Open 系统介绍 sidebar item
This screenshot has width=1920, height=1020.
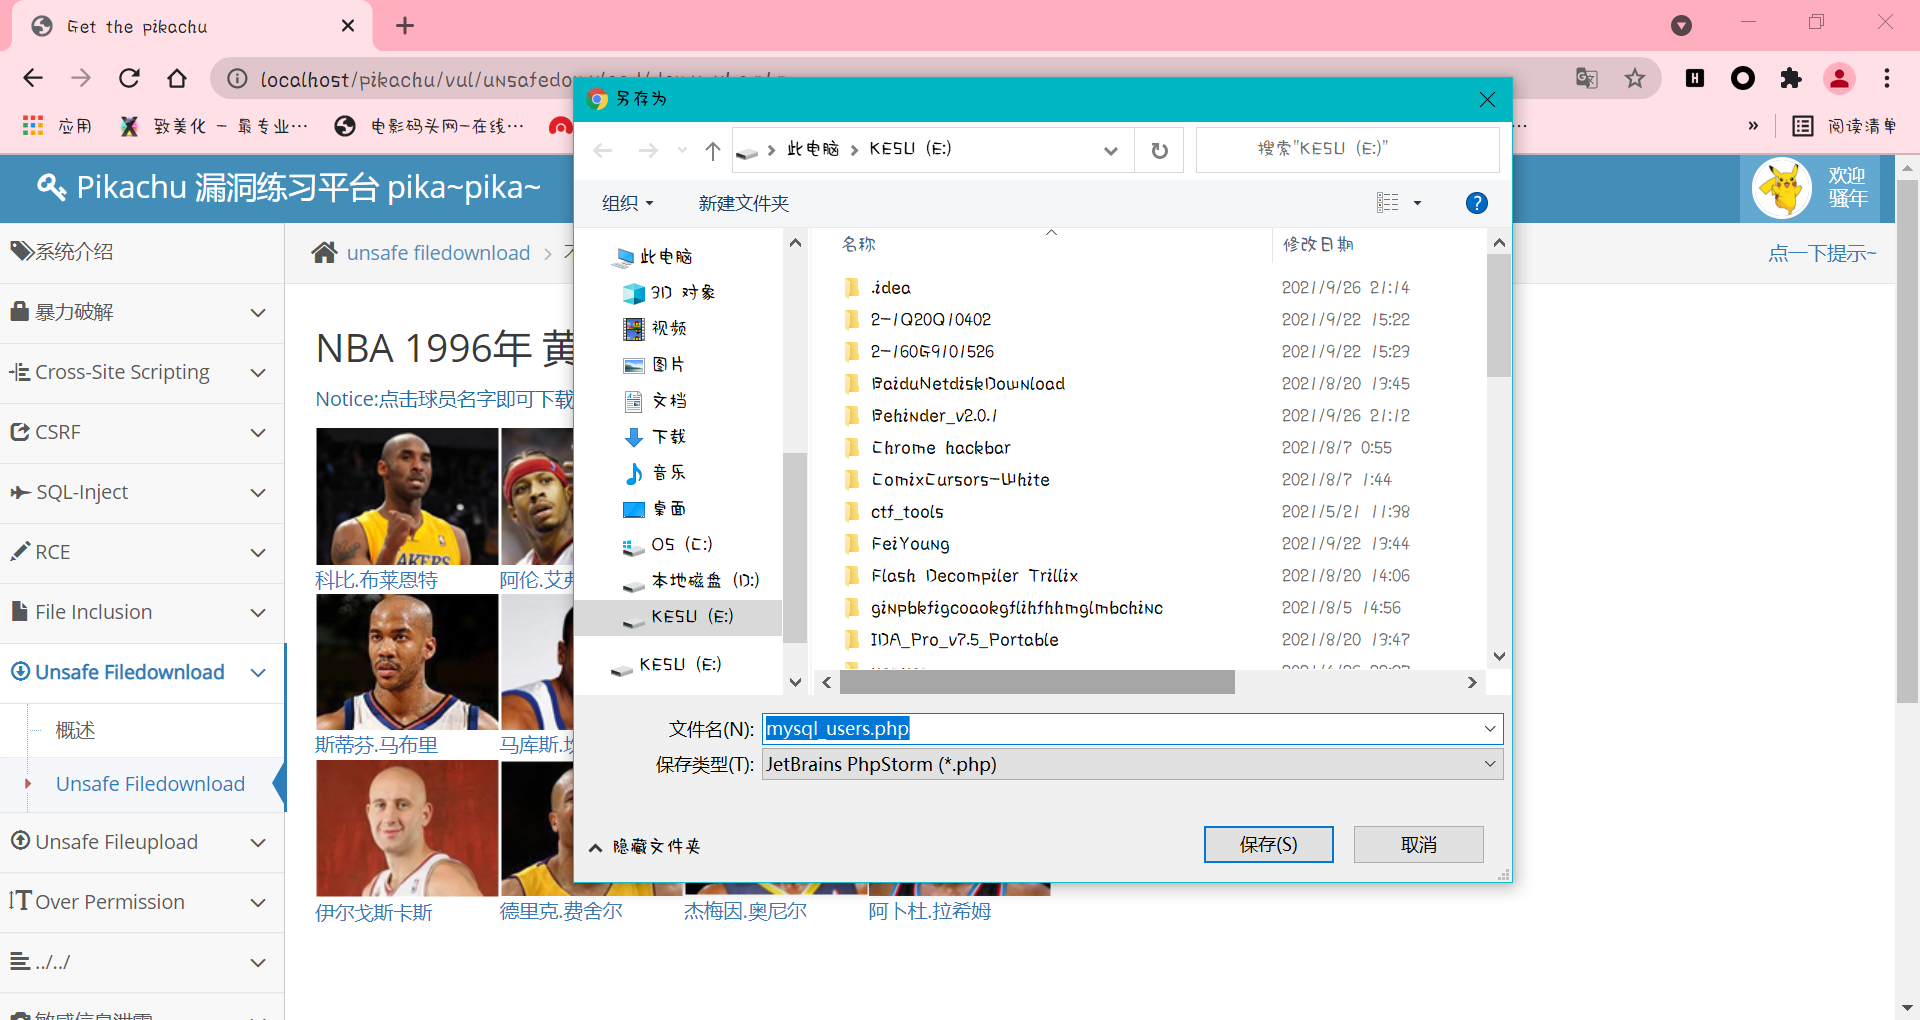tap(142, 252)
